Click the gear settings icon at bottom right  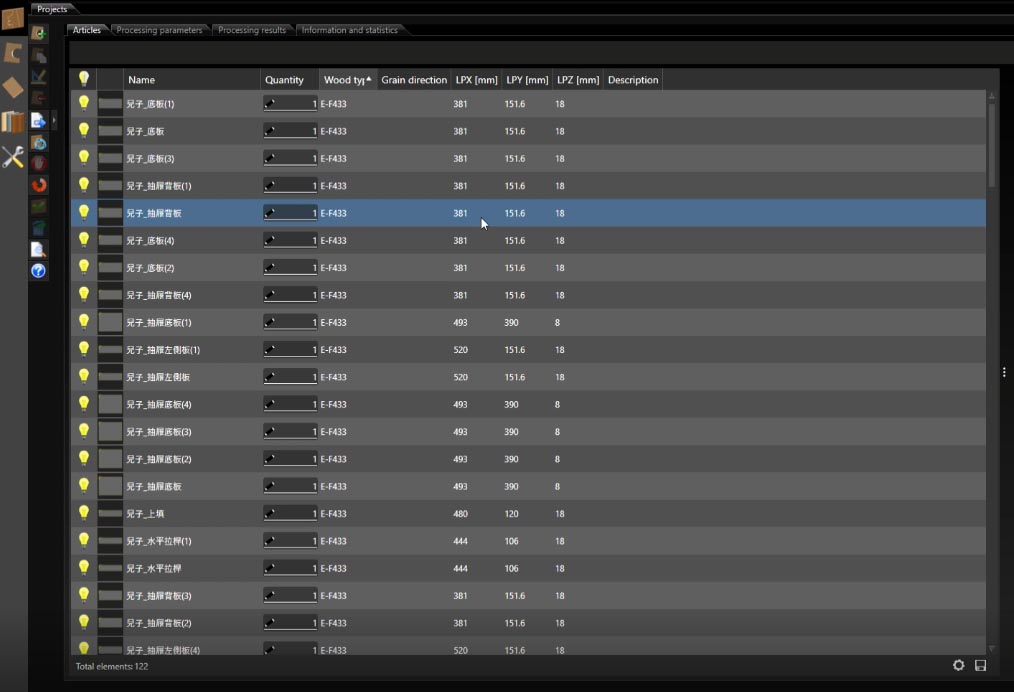(x=958, y=666)
